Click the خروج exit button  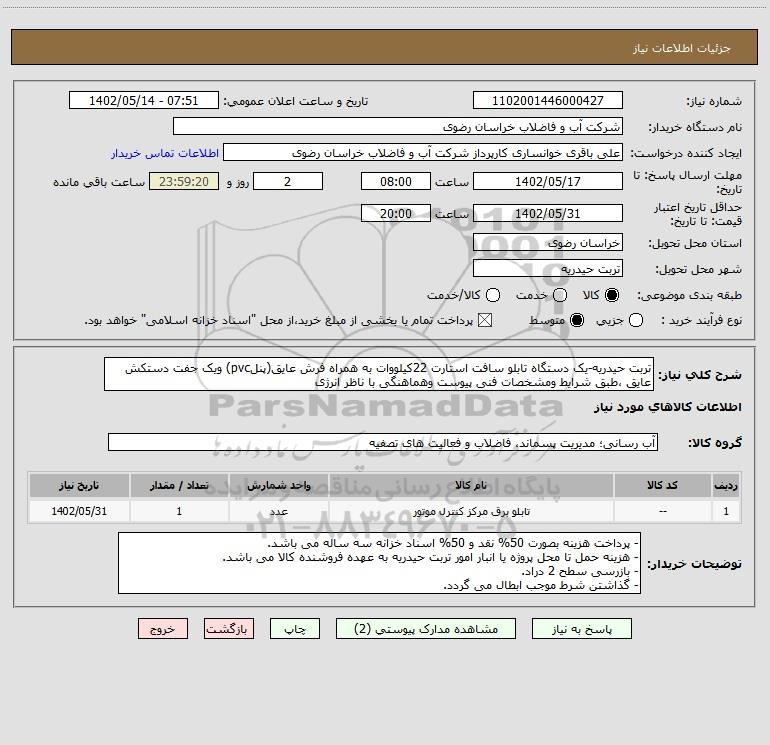163,629
